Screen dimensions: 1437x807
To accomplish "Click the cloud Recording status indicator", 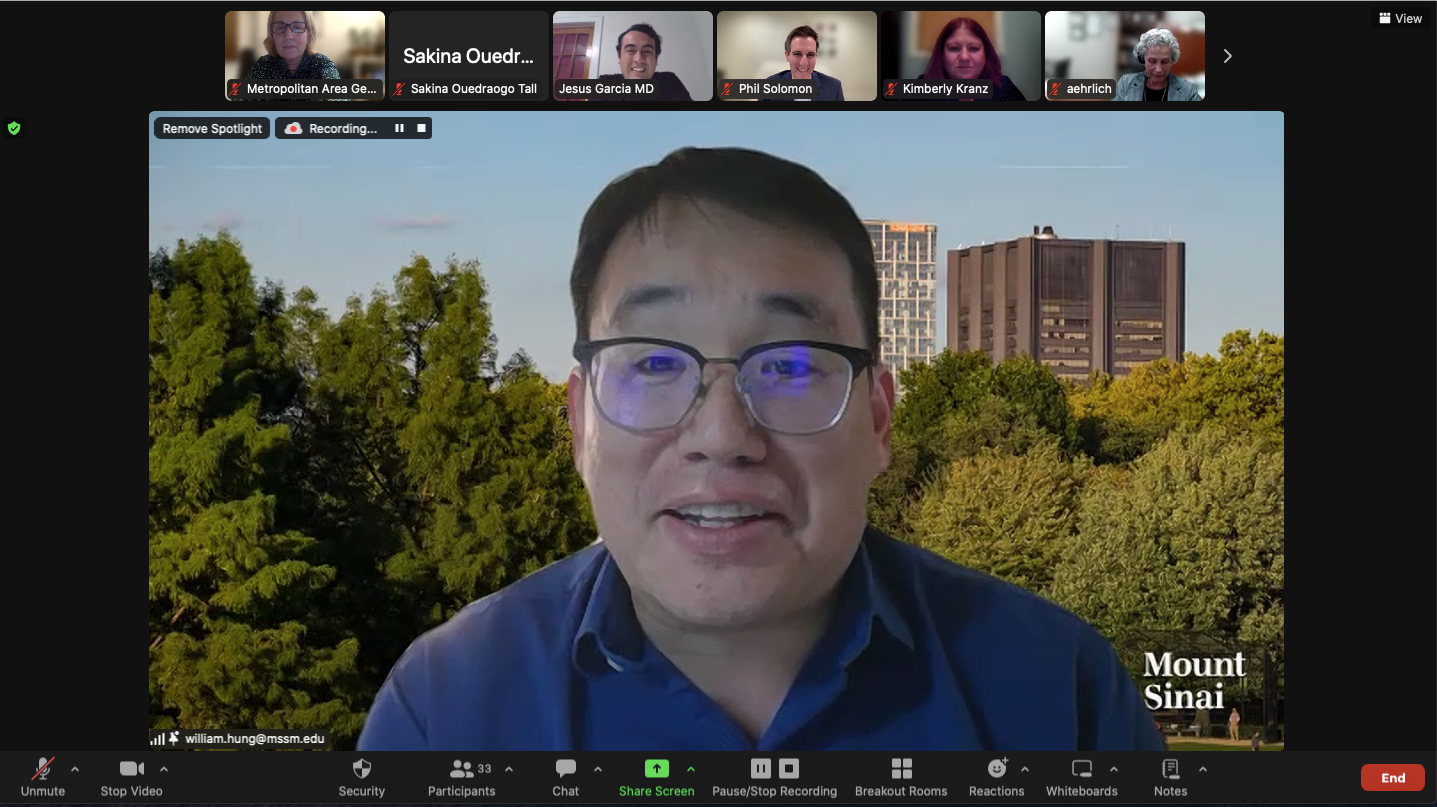I will 332,128.
